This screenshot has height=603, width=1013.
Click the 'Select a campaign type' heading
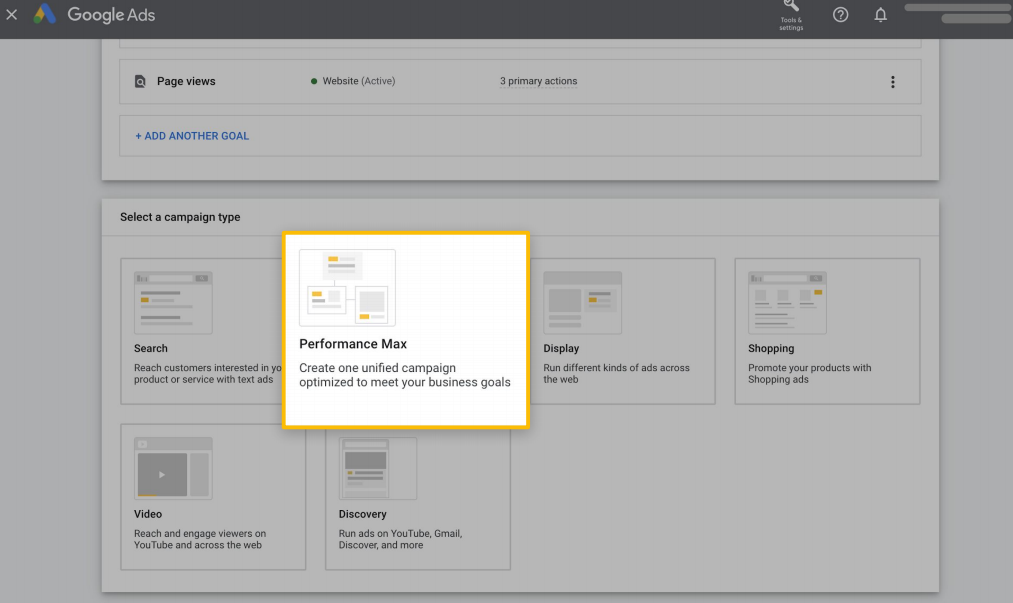[x=180, y=217]
